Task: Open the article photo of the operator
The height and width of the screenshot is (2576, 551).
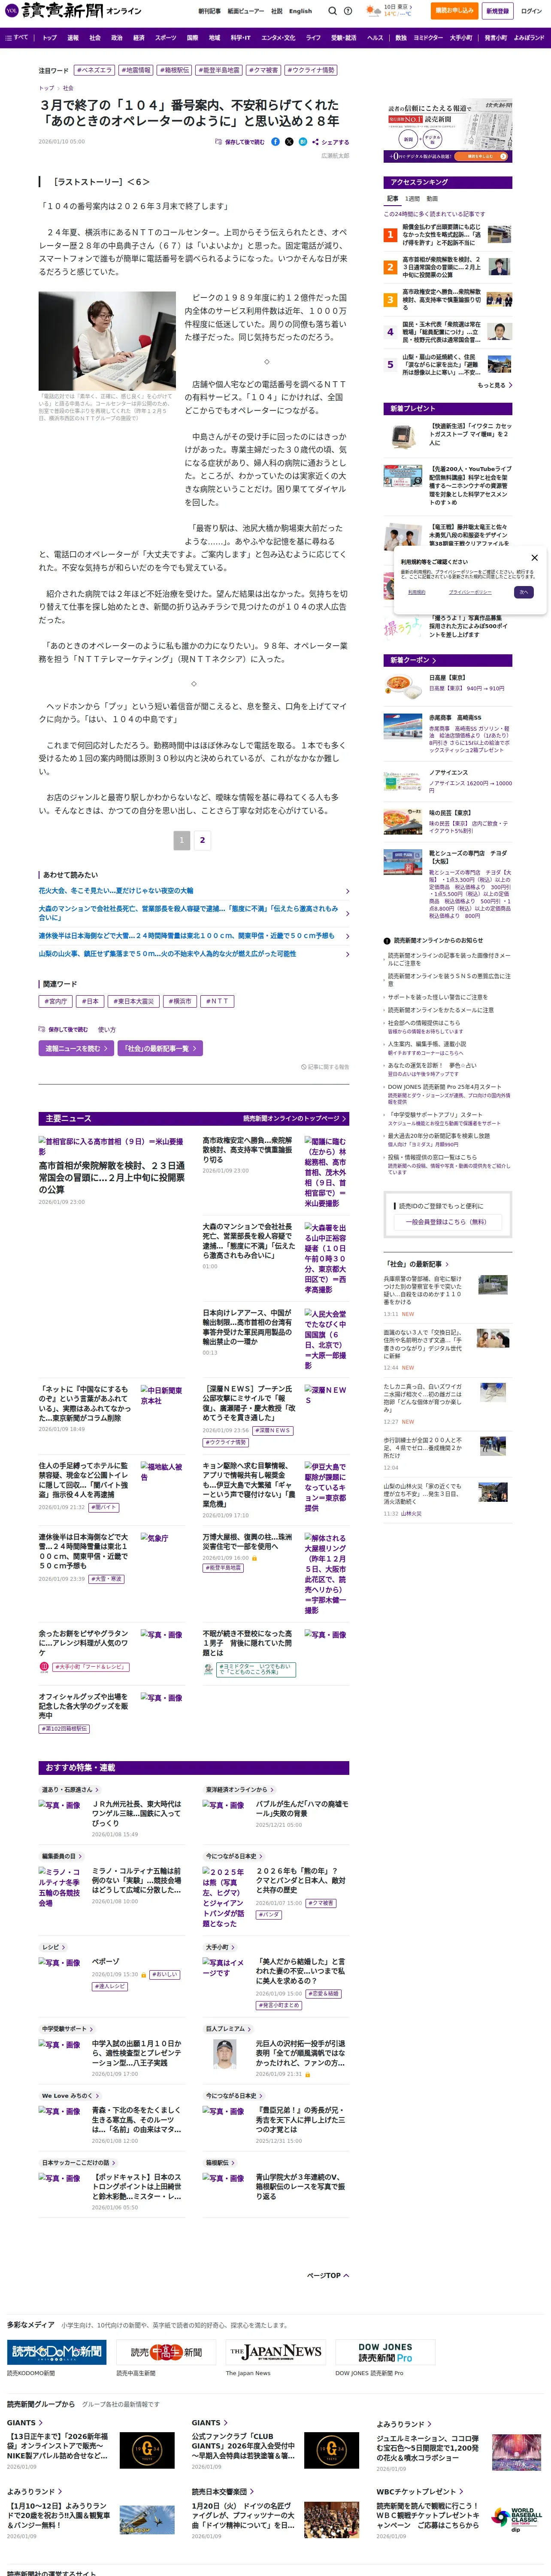Action: (107, 340)
